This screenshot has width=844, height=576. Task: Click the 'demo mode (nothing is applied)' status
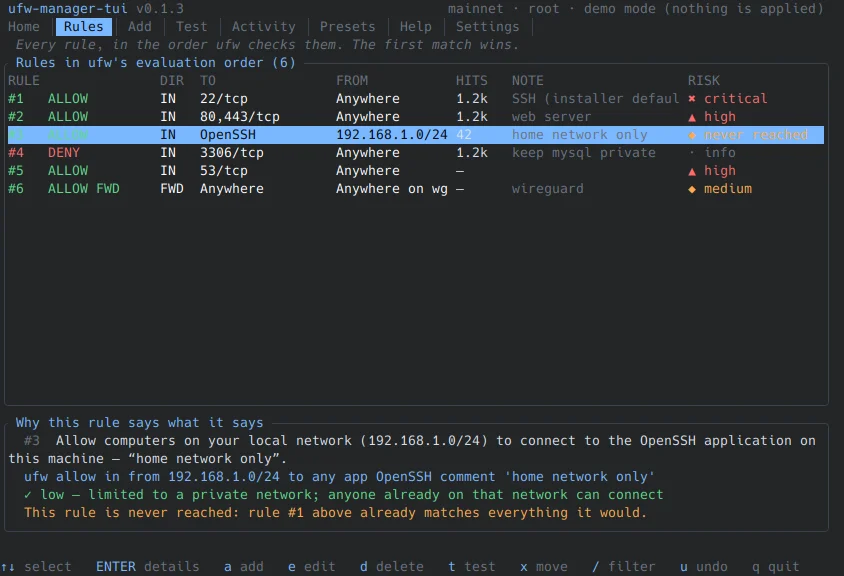tap(704, 9)
